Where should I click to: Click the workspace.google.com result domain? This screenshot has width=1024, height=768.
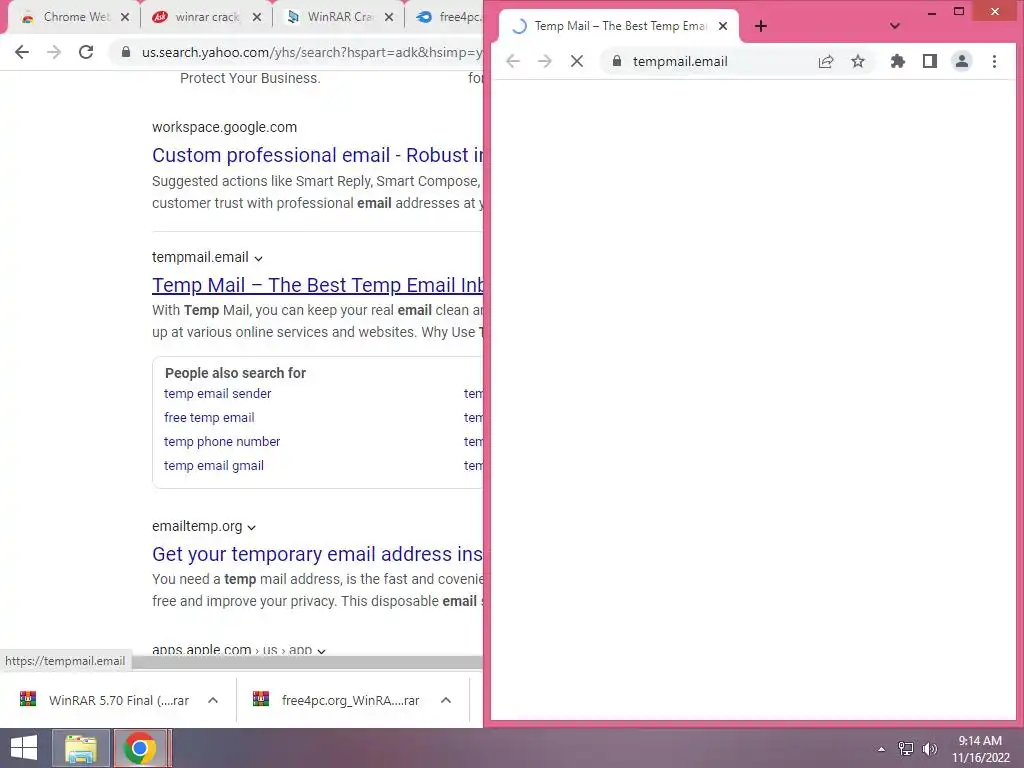tap(225, 127)
